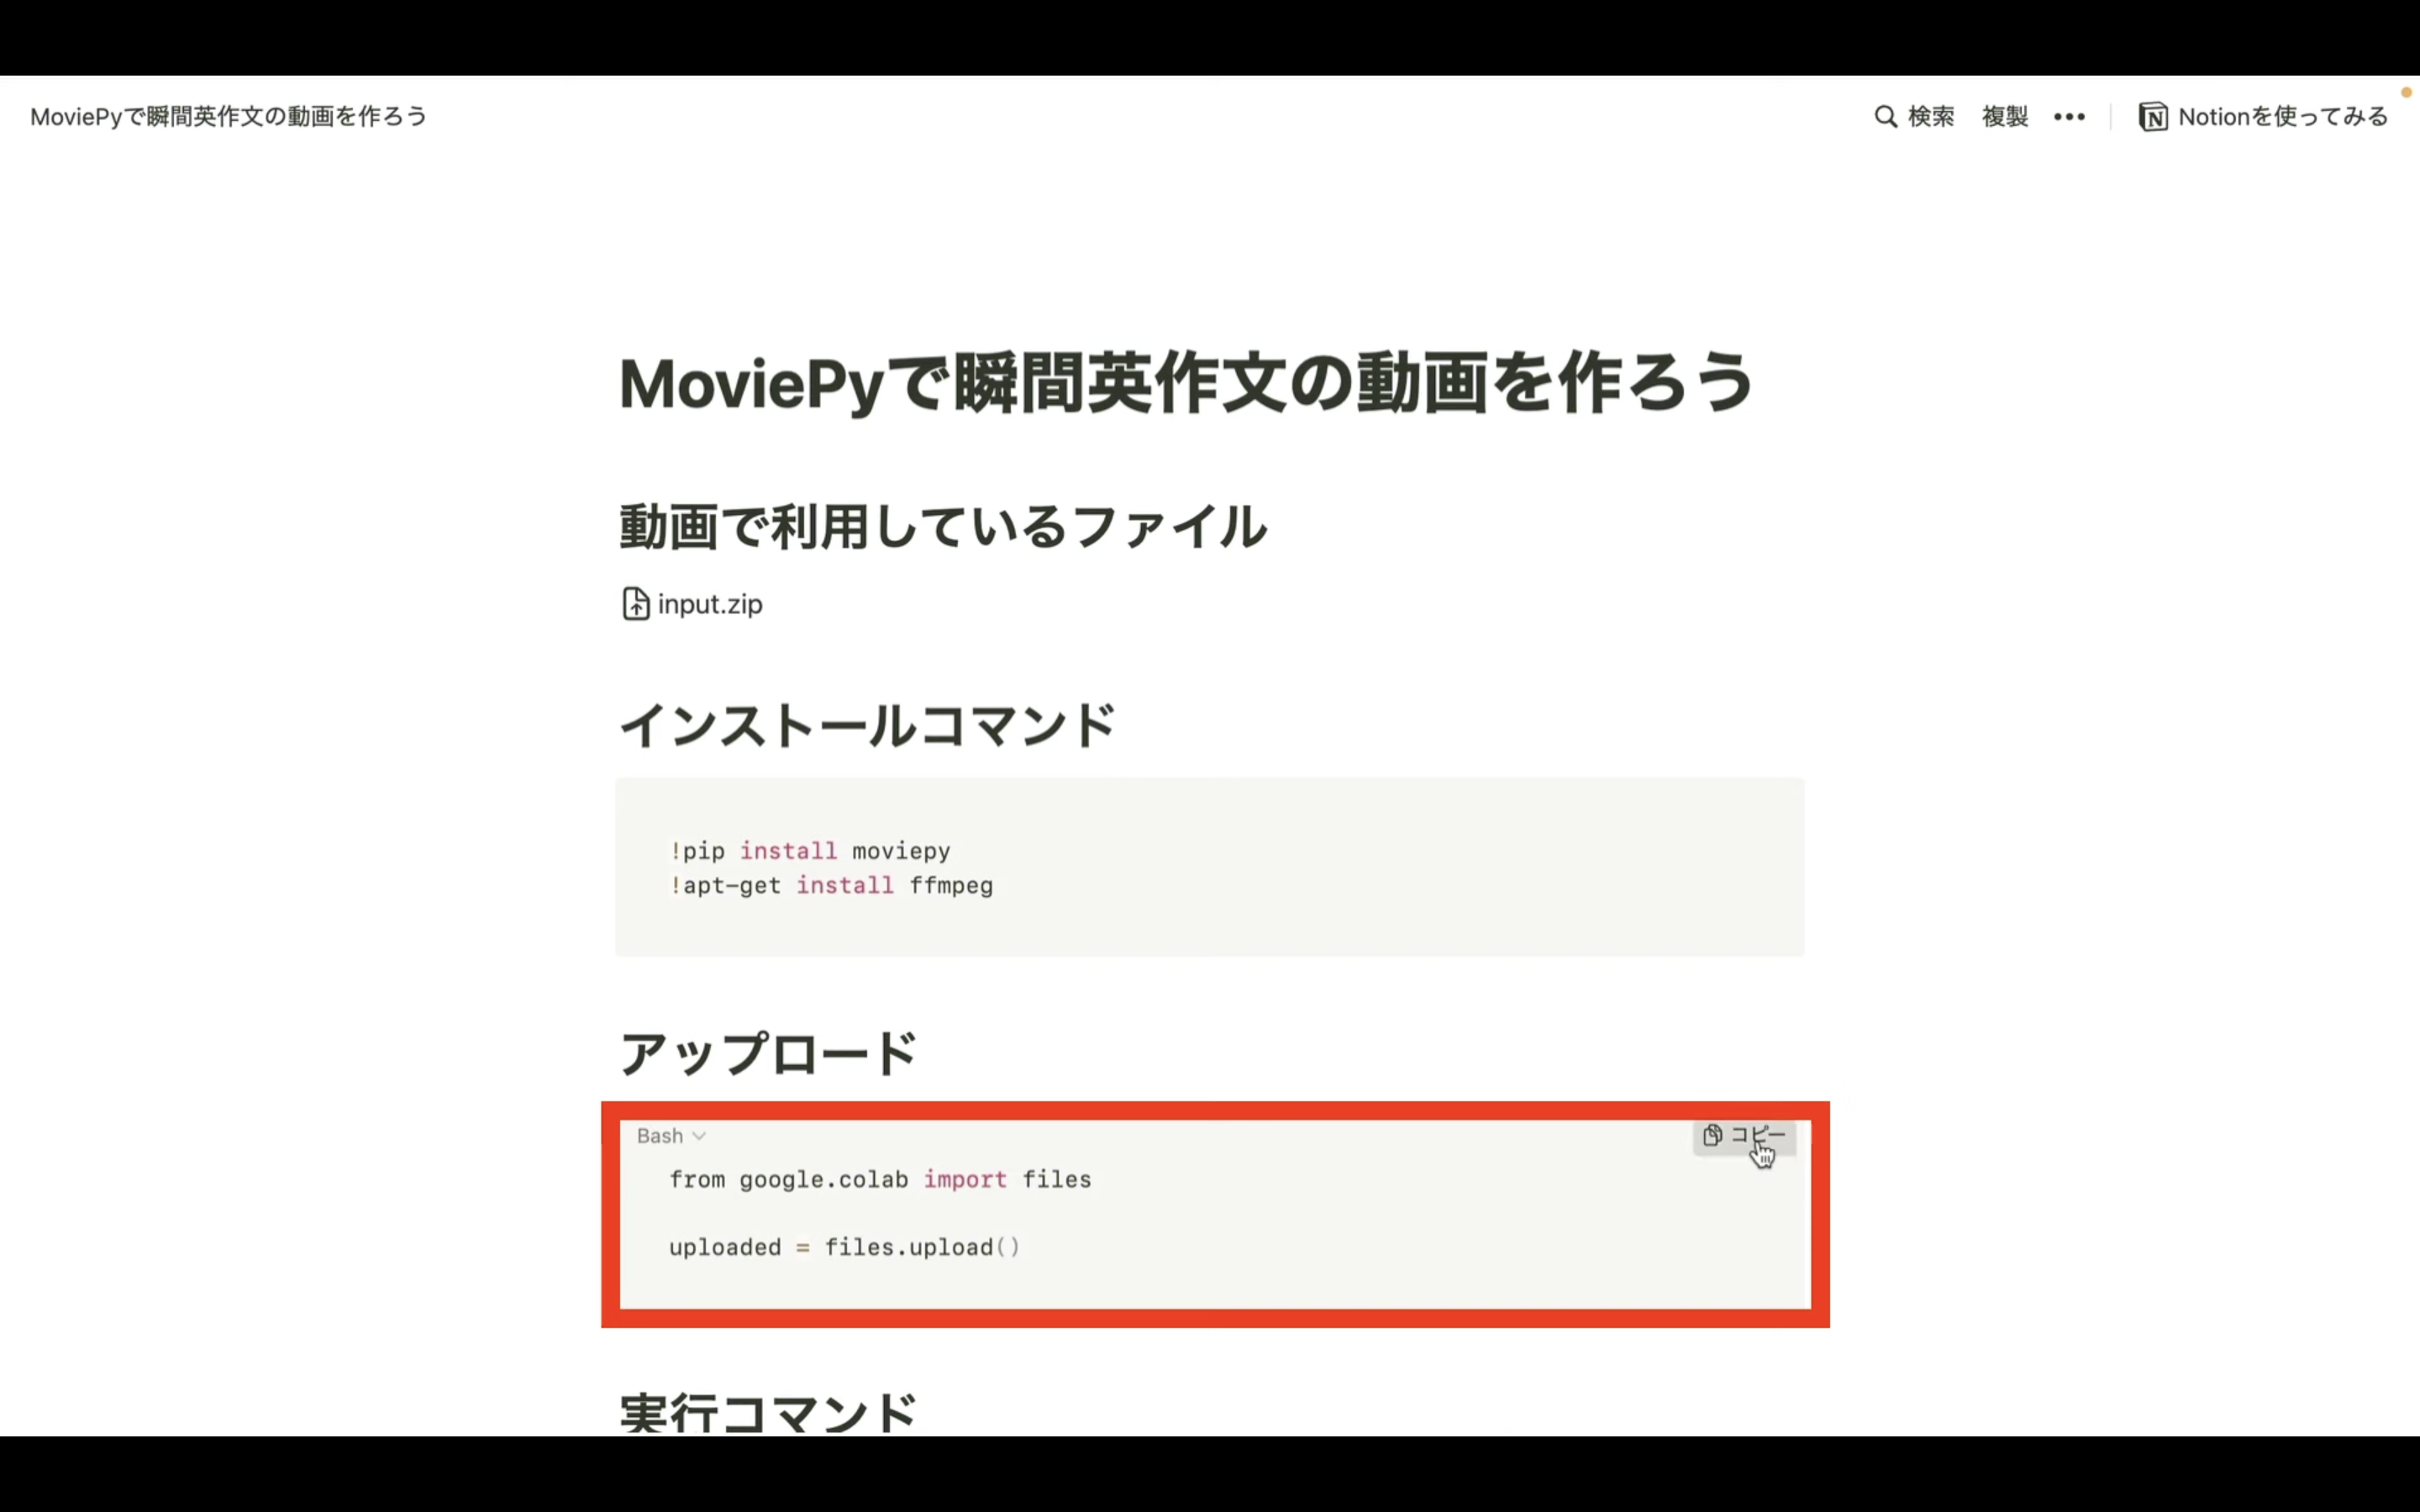The image size is (2420, 1512).
Task: Click the orange notification dot at top right
Action: [x=2407, y=92]
